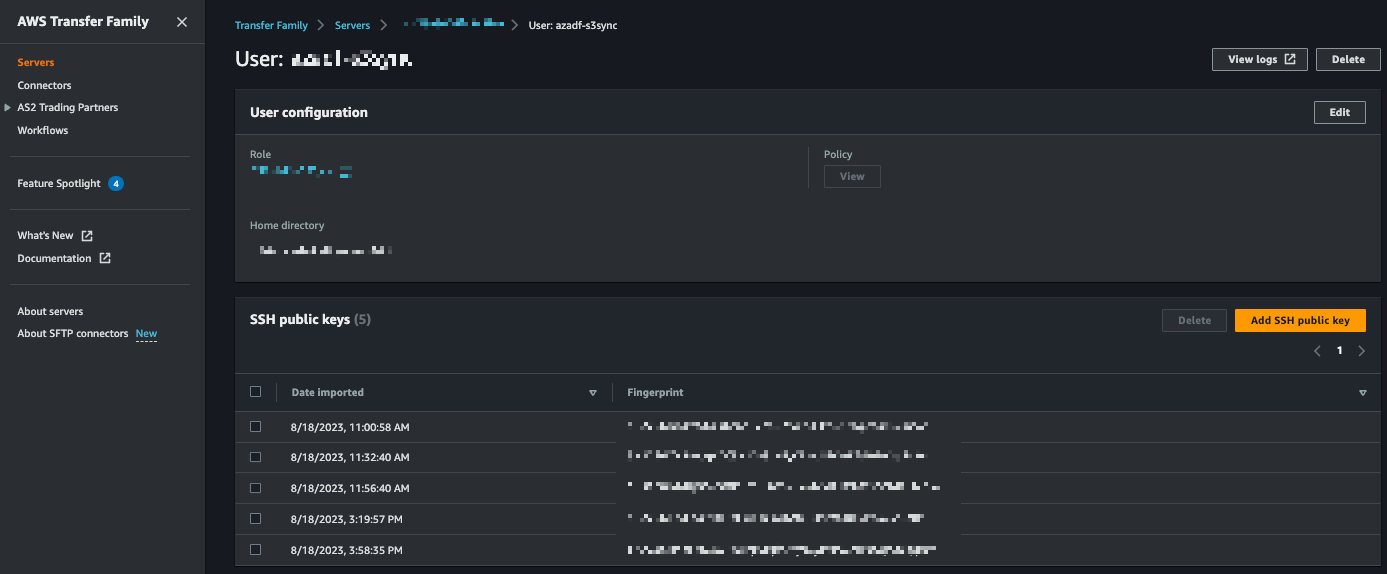The width and height of the screenshot is (1387, 574).
Task: Click Delete in SSH public keys panel
Action: click(x=1195, y=320)
